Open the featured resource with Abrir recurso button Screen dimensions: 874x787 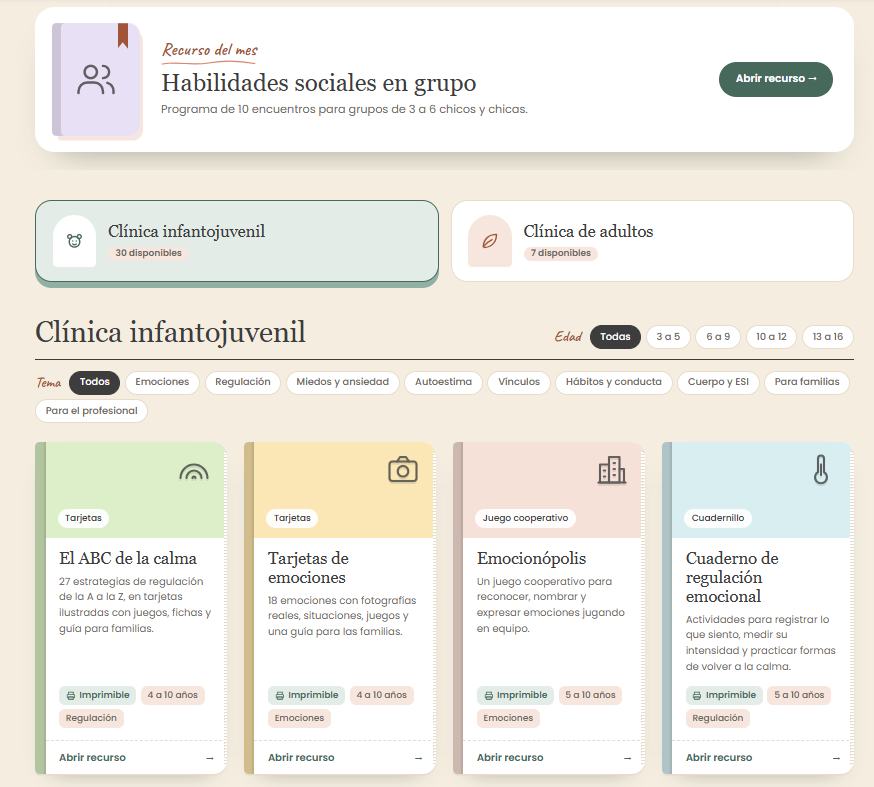point(775,79)
